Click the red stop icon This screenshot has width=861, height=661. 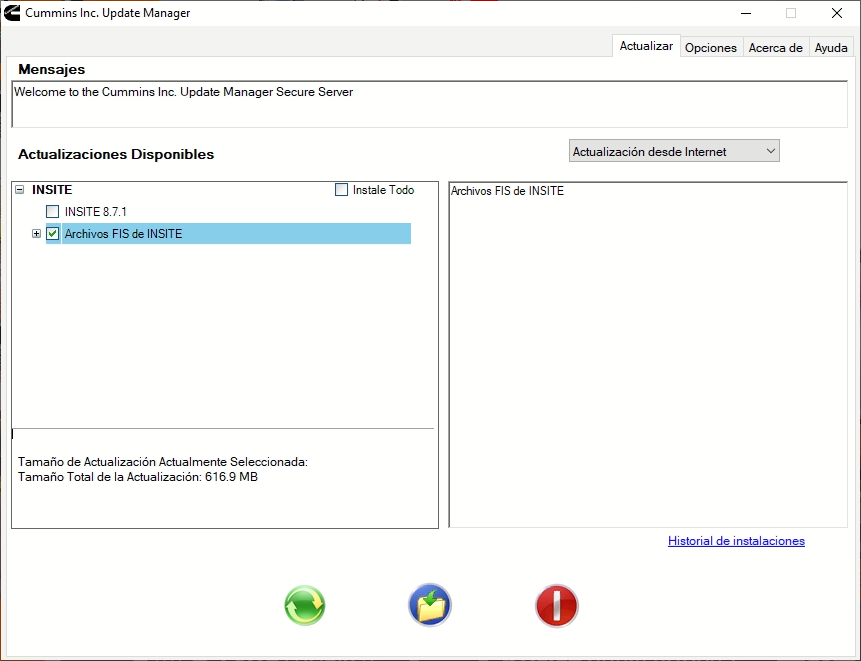click(x=557, y=606)
